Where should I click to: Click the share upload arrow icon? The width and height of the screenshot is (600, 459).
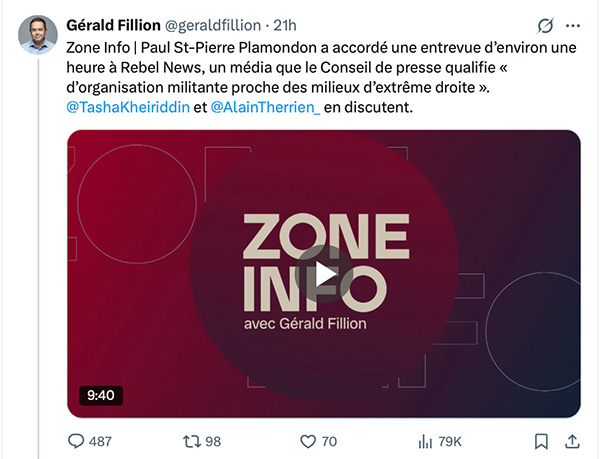(573, 441)
